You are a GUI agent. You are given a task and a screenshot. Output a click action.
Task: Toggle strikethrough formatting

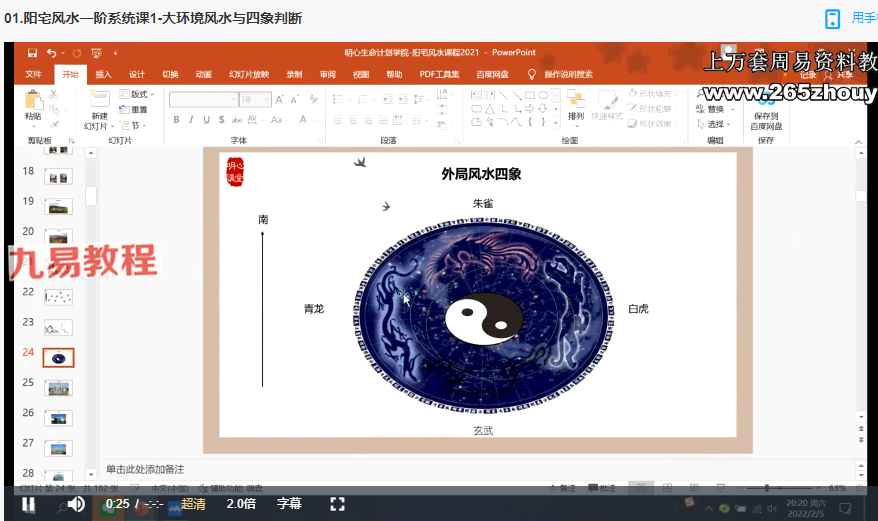pos(237,119)
